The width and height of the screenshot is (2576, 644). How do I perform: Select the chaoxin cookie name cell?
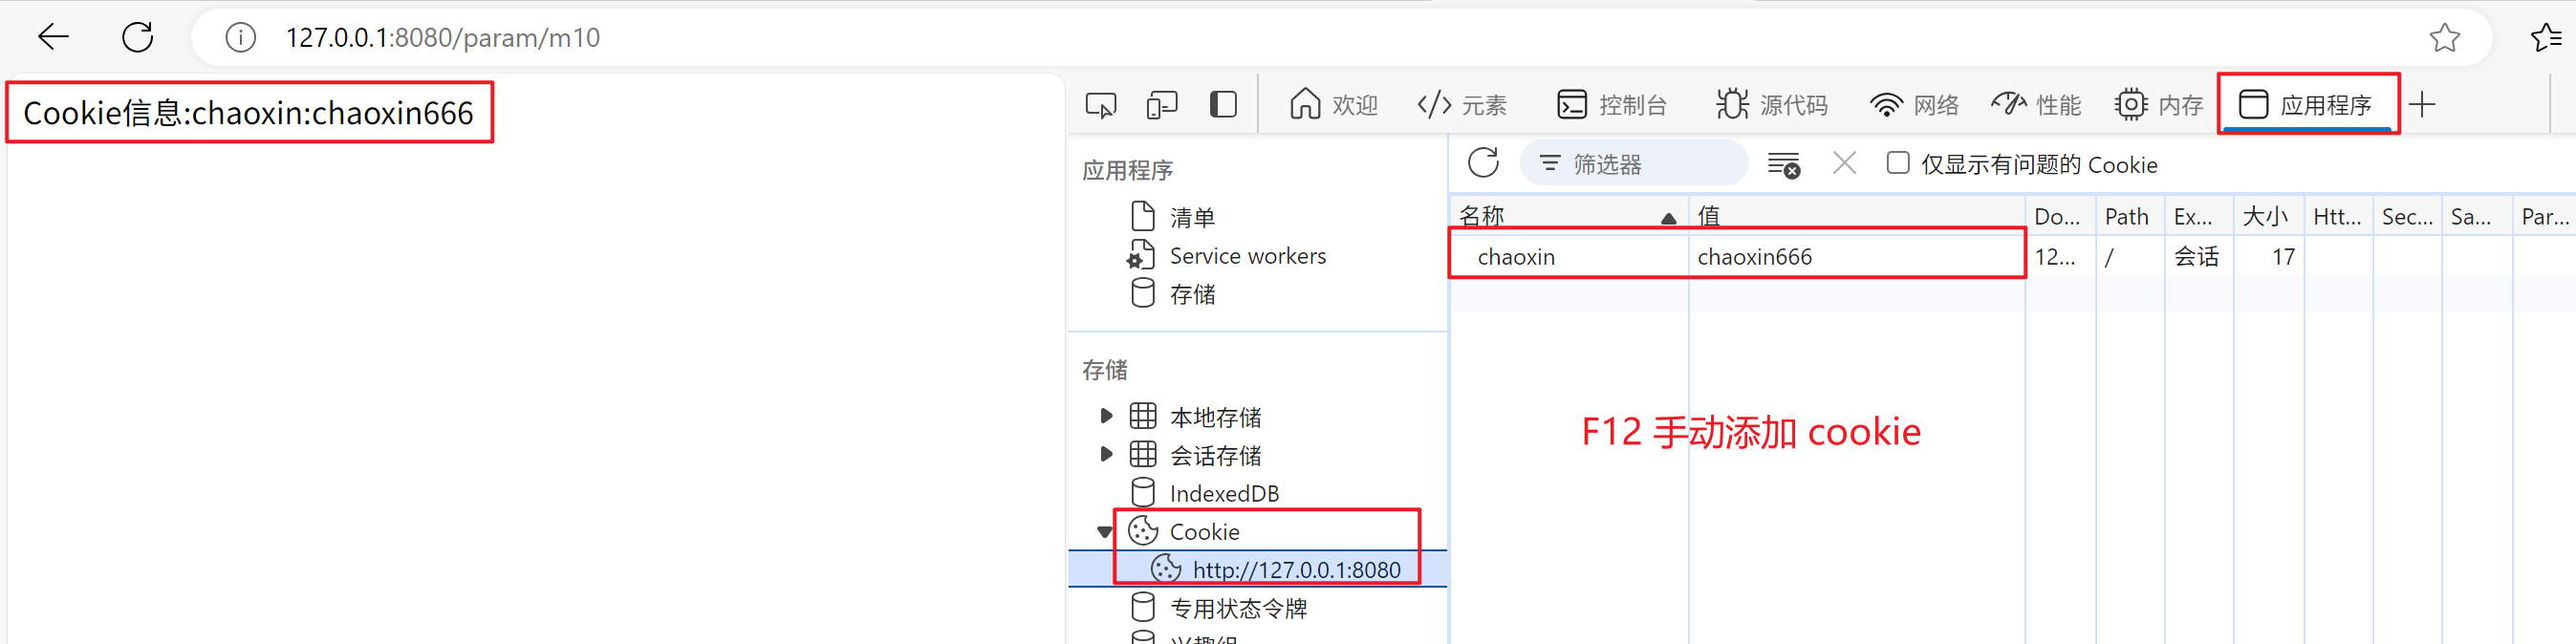click(x=1568, y=257)
